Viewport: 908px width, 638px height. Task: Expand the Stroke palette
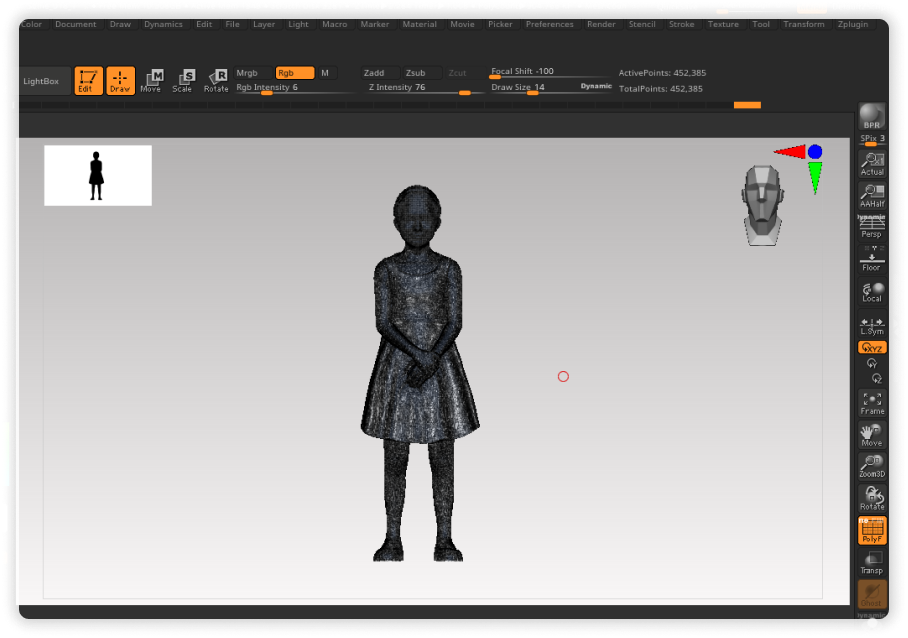pyautogui.click(x=681, y=24)
